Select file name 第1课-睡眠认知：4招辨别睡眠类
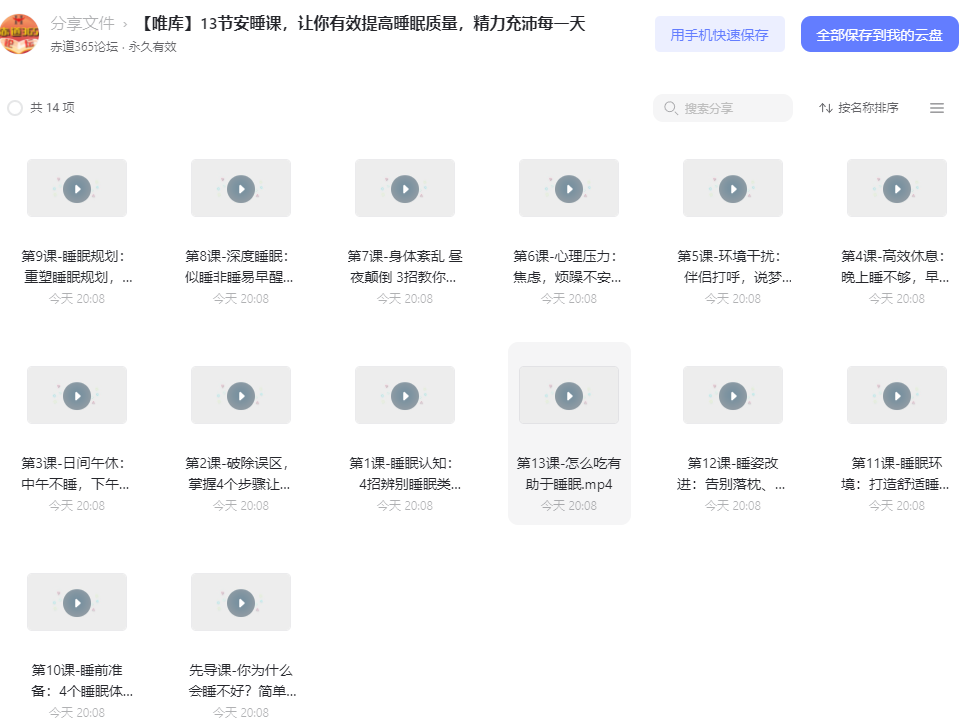The height and width of the screenshot is (723, 963). click(405, 474)
